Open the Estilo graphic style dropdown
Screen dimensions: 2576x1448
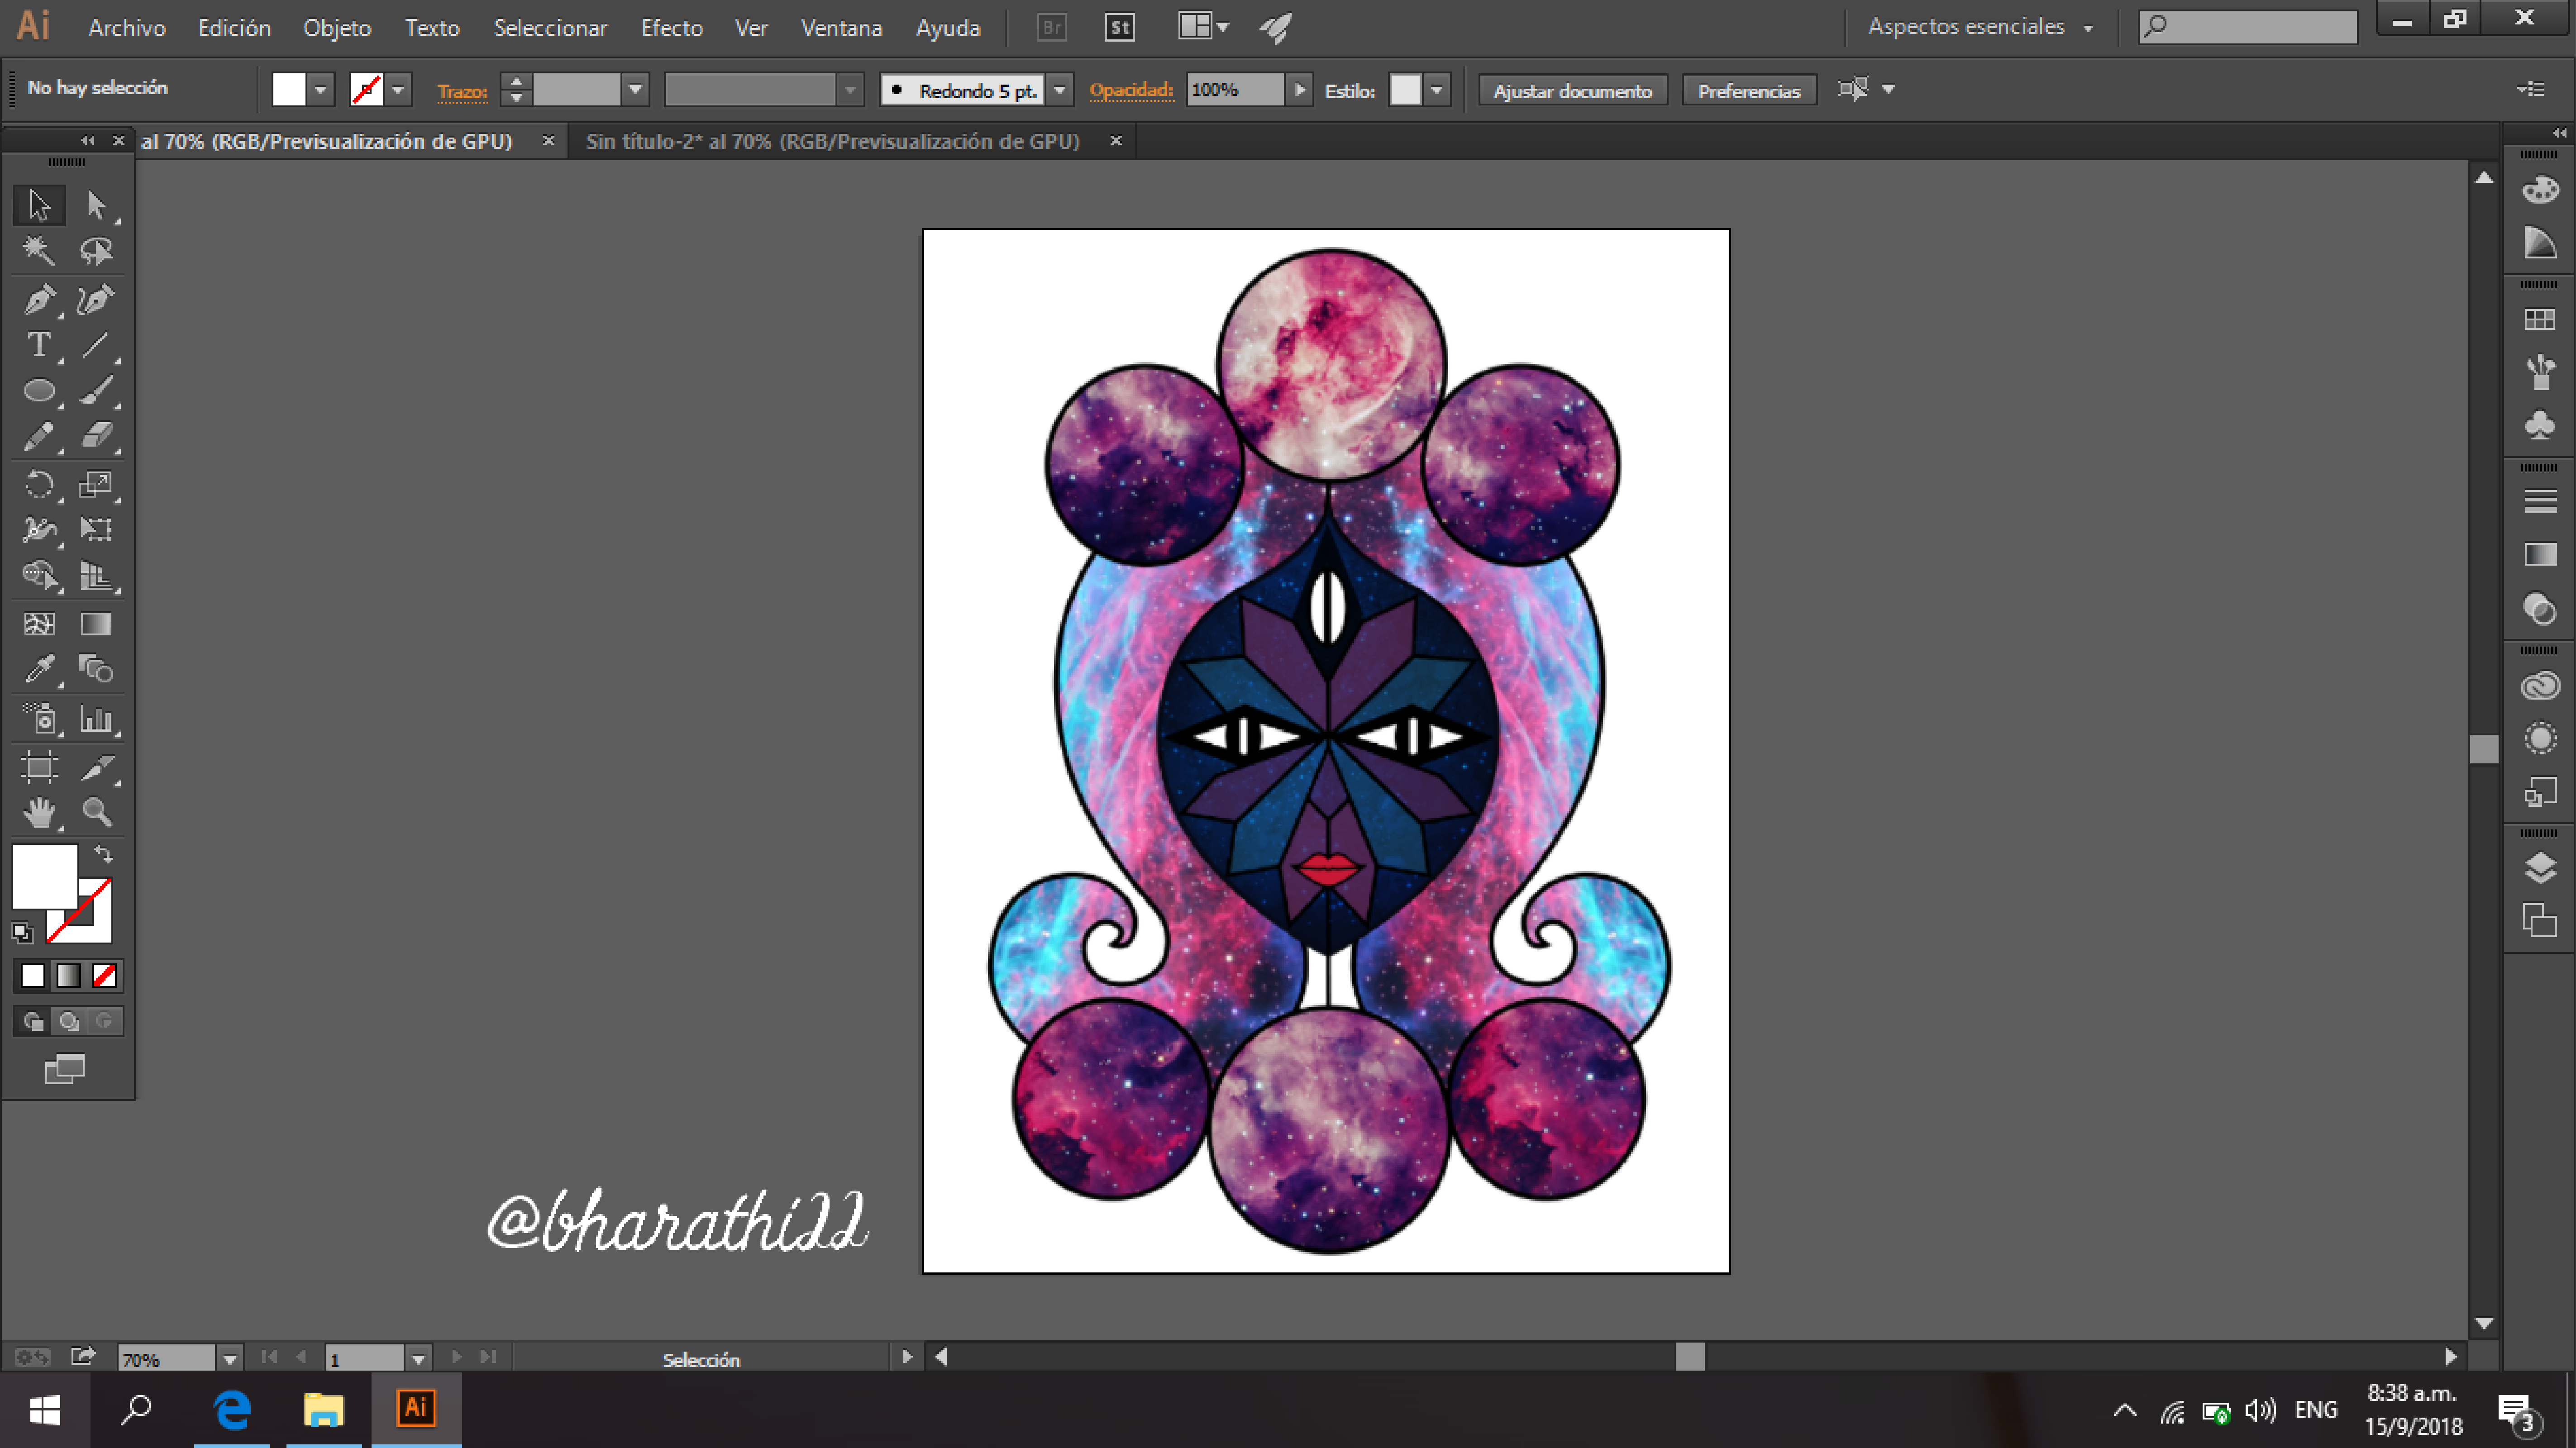1436,90
